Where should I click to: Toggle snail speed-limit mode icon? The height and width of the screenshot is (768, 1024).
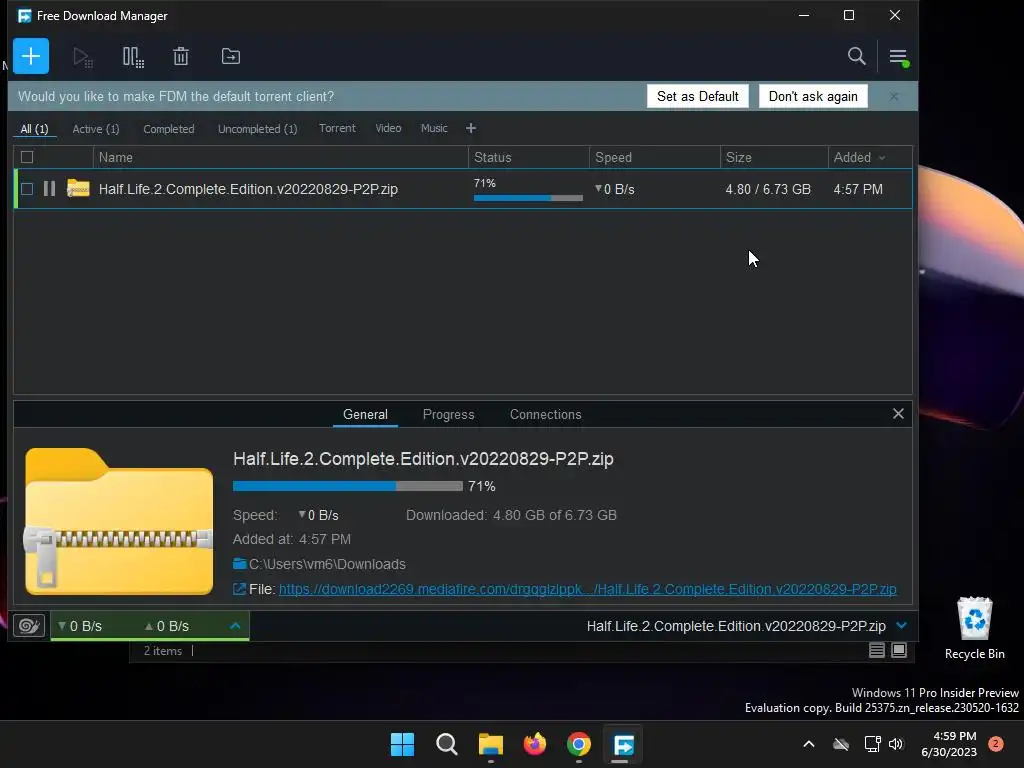click(29, 626)
